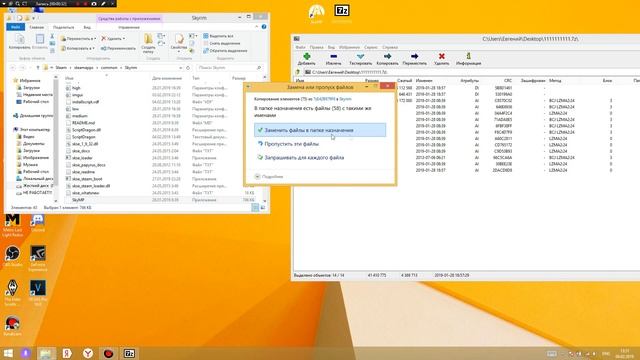
Task: Click 7-Zip Move (Переместить) arrow icon
Action: (414, 56)
